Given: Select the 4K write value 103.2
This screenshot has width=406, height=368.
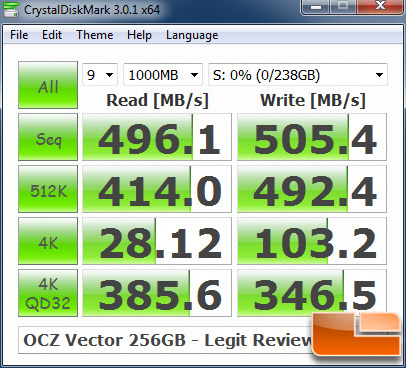Looking at the screenshot, I should tap(312, 241).
